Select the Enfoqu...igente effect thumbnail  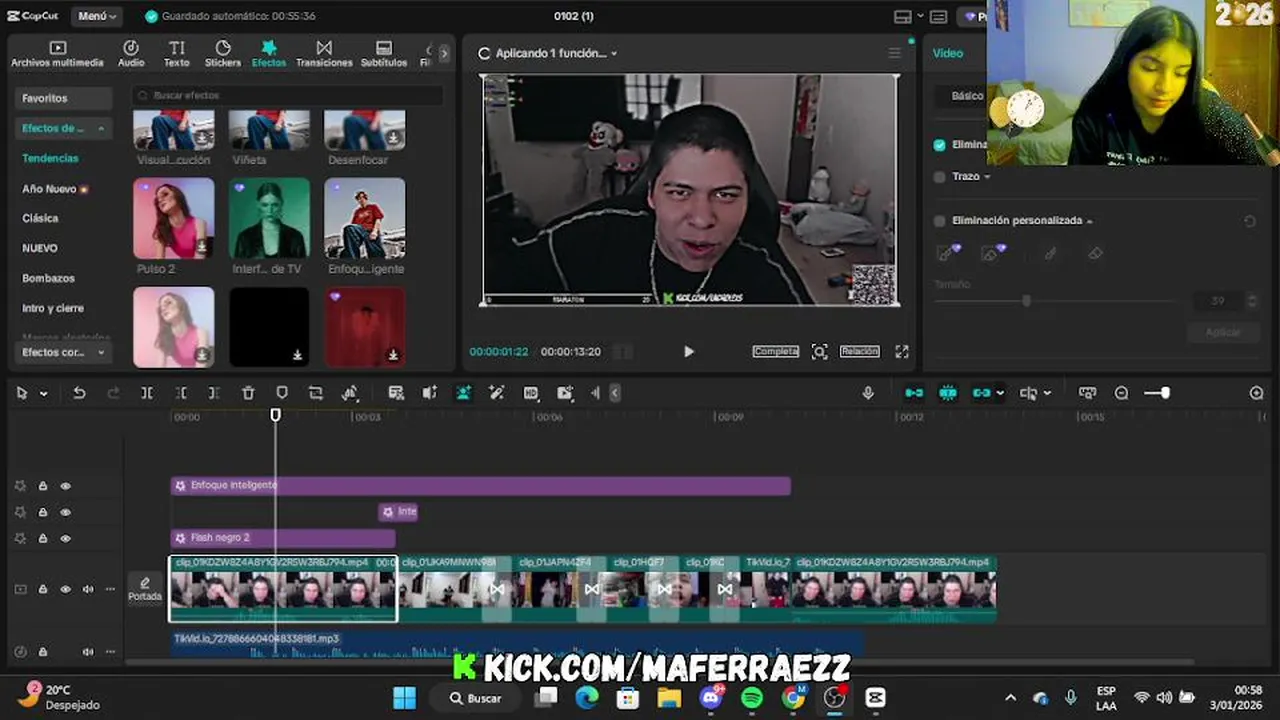pos(365,218)
